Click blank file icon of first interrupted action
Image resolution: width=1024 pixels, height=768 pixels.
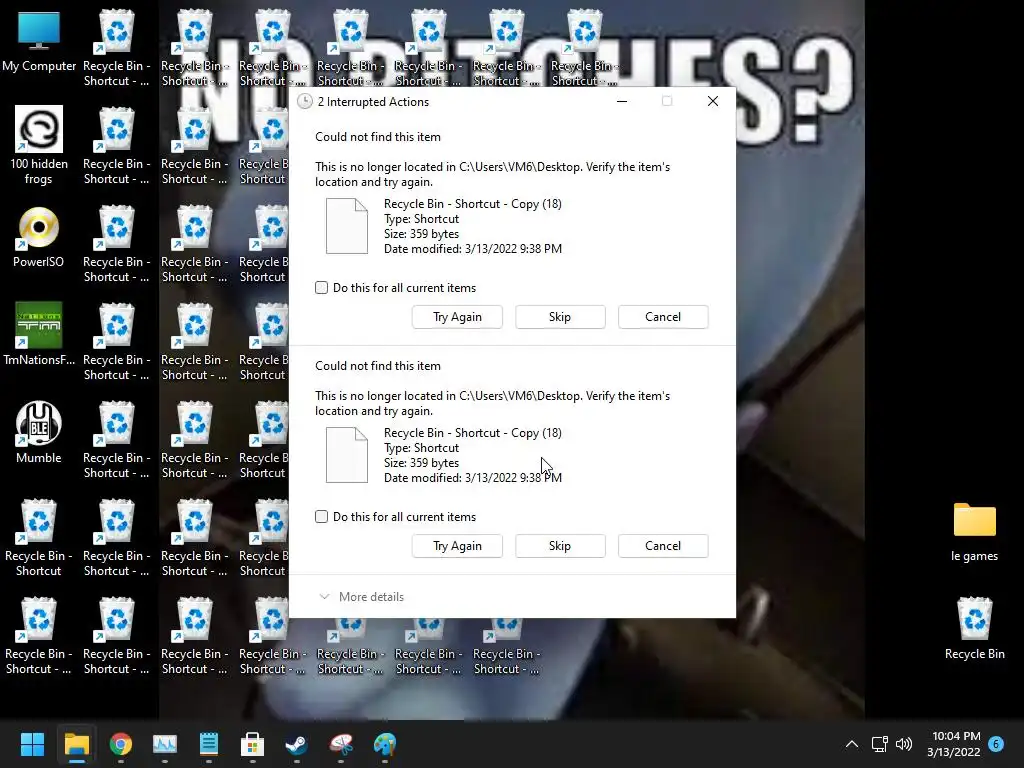click(x=347, y=226)
